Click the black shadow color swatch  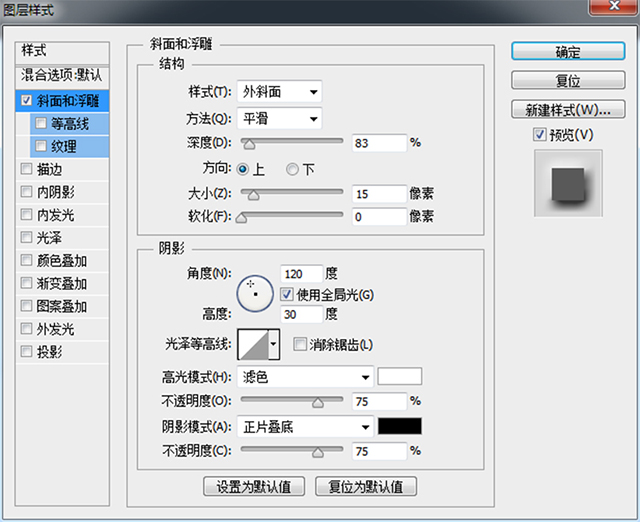400,426
